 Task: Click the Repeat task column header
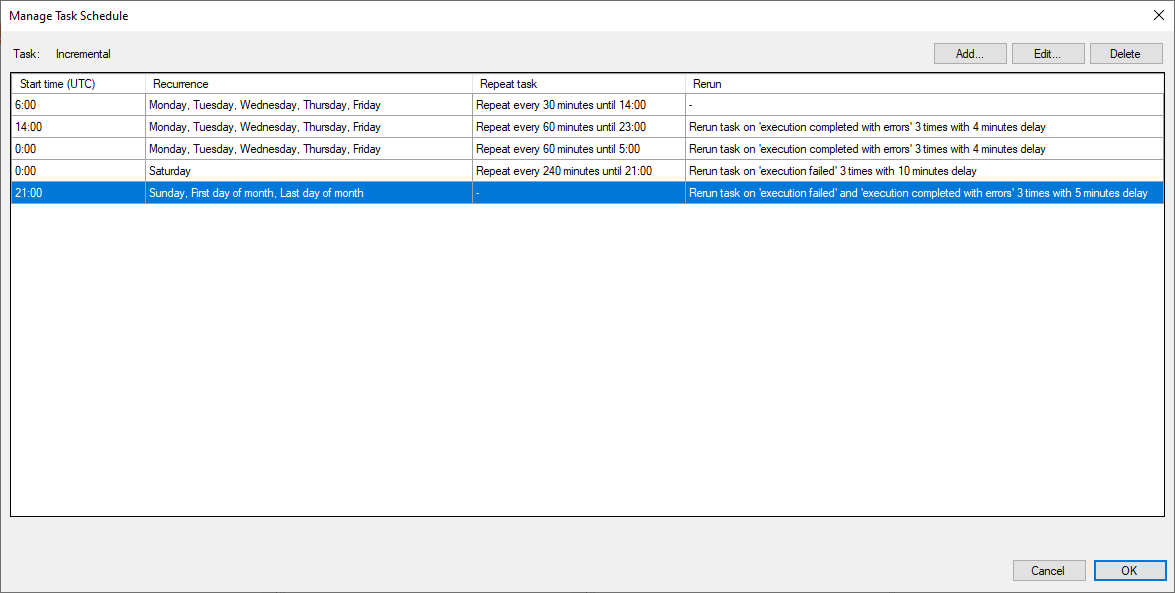579,84
